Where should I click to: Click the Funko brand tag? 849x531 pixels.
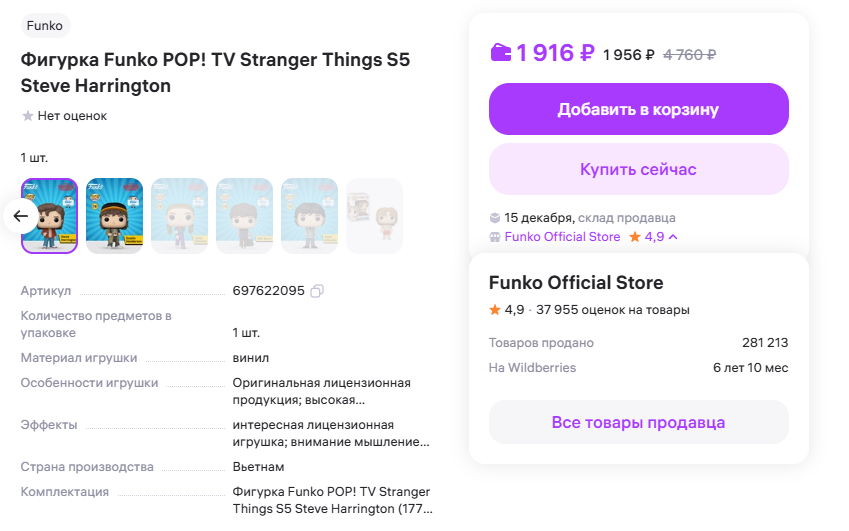tap(45, 26)
